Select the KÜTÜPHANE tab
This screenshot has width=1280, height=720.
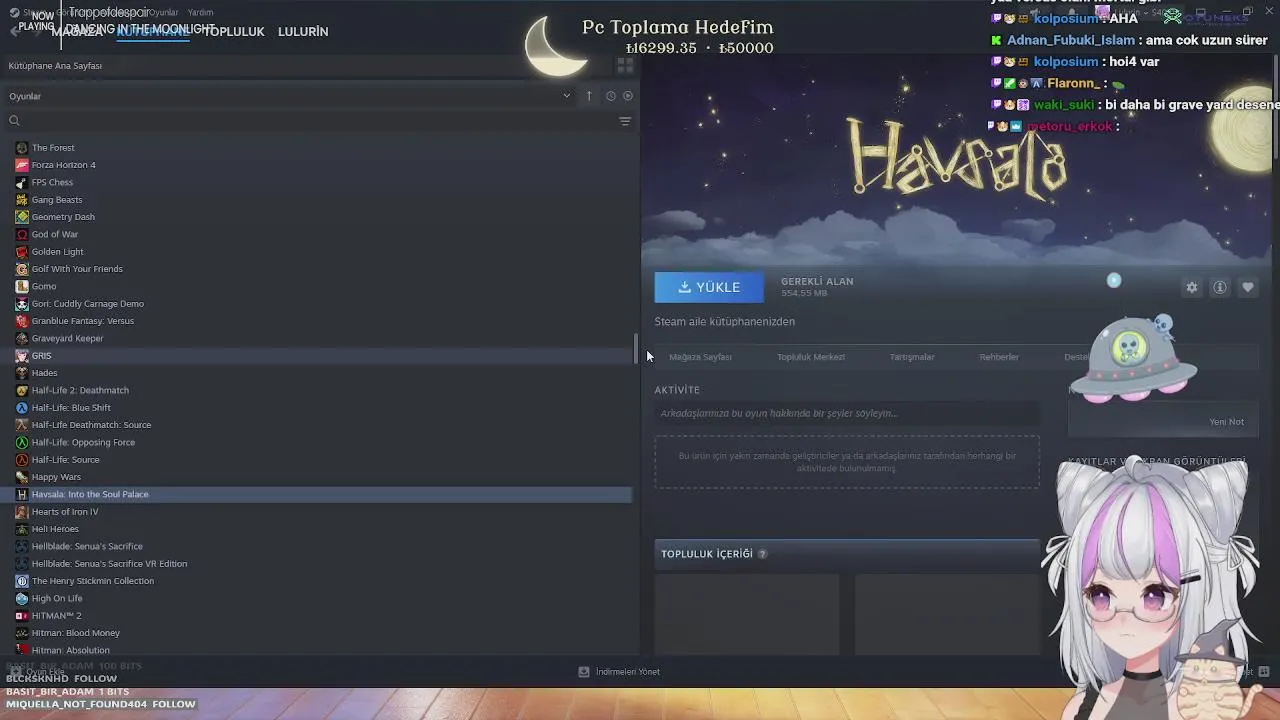click(152, 32)
